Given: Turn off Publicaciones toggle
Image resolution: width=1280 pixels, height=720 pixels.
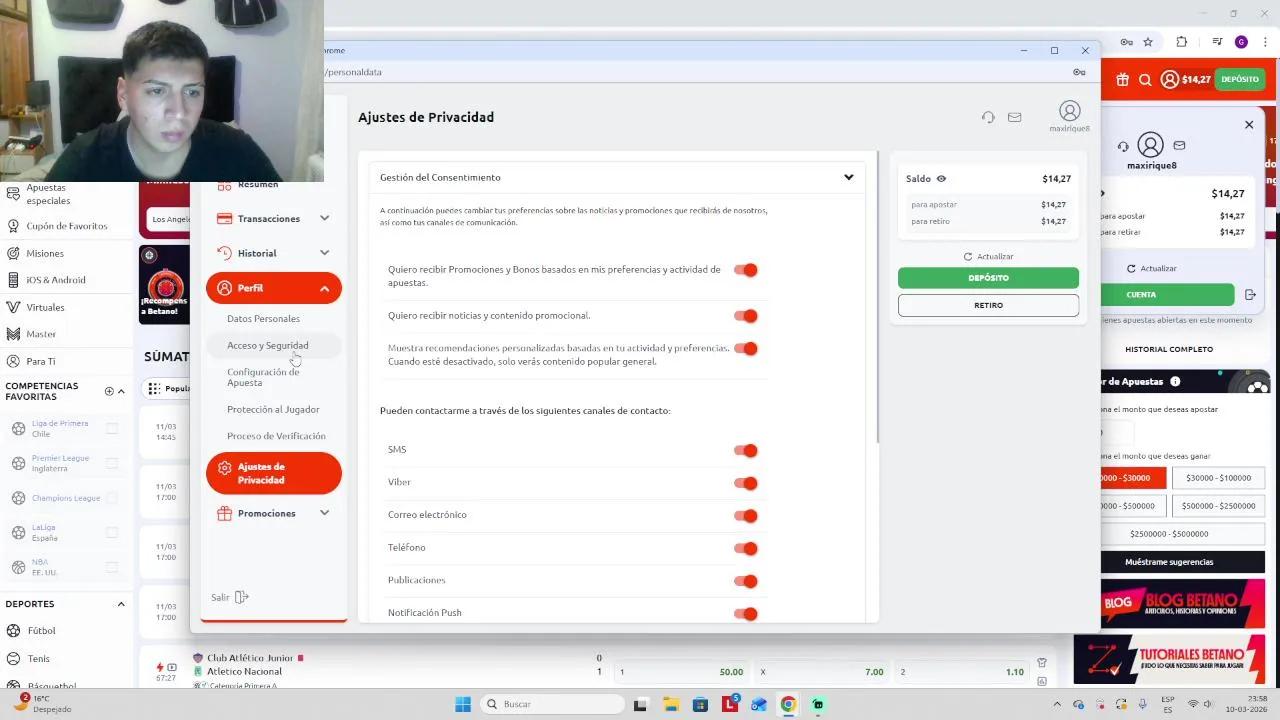Looking at the screenshot, I should 746,581.
